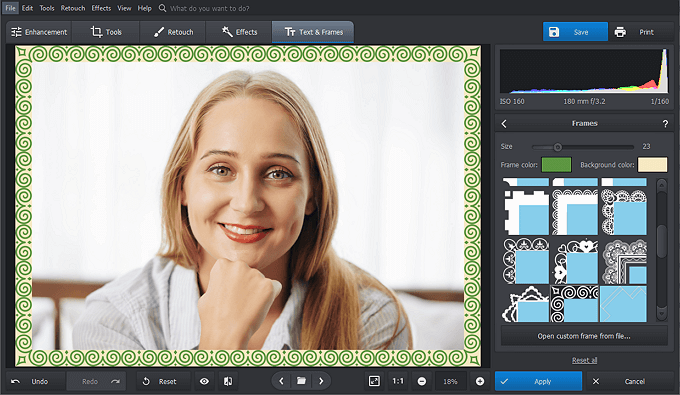The height and width of the screenshot is (395, 680).
Task: Open the File menu
Action: (x=10, y=8)
